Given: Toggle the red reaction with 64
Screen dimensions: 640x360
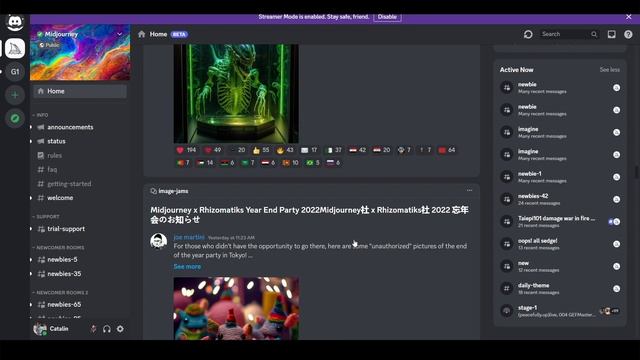Looking at the screenshot, I should 447,150.
